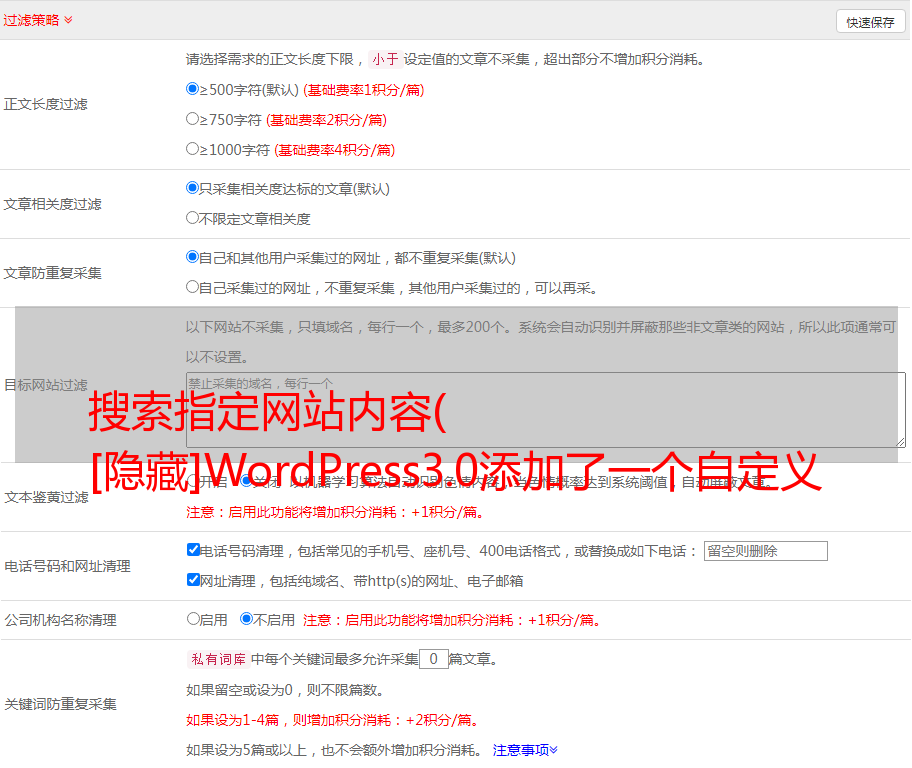Click the 文本鉴黄过滤 row label
This screenshot has width=912, height=768.
click(47, 497)
